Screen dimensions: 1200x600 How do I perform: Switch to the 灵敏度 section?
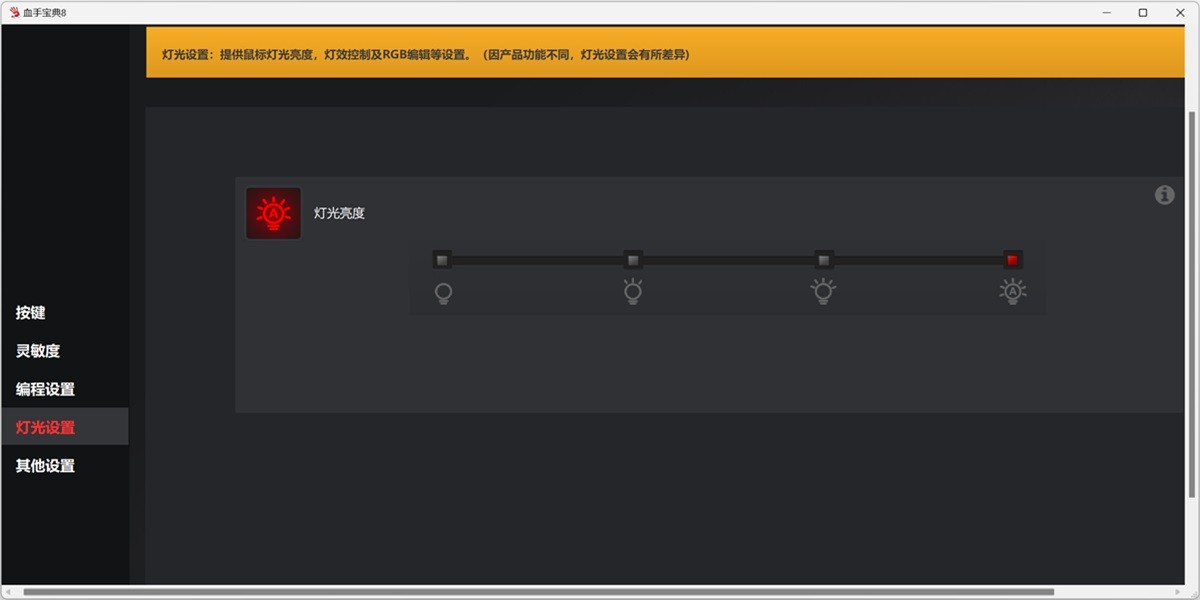[36, 350]
